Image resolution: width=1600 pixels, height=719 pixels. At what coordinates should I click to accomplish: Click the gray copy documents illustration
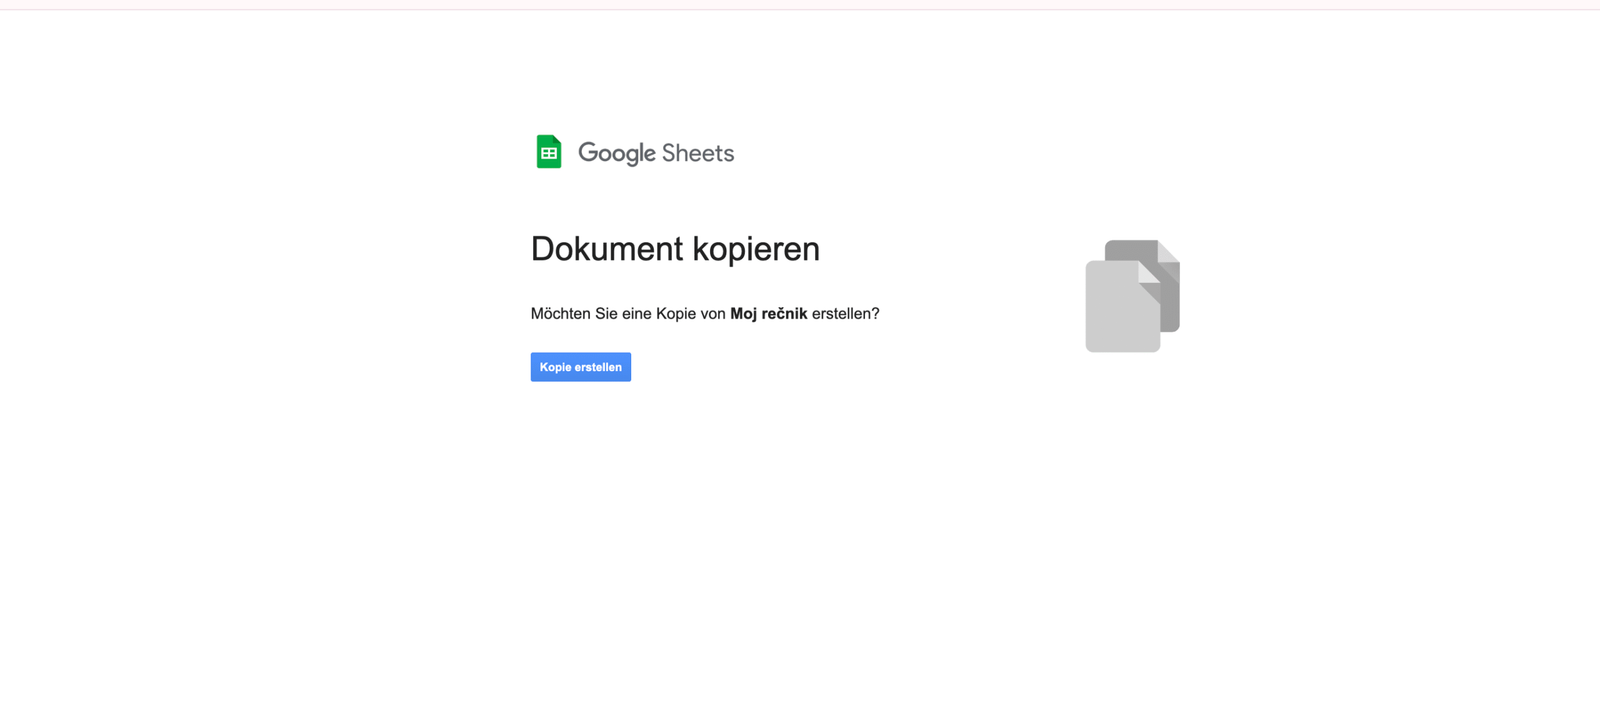(1132, 296)
